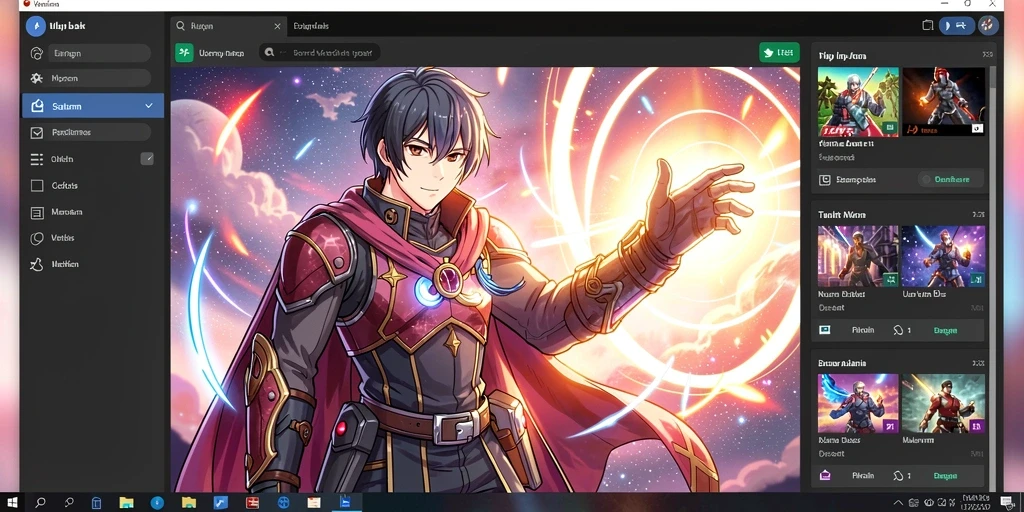Screen dimensions: 1024x512
Task: Click the clipboard icon beside the blue pill button
Action: [x=927, y=25]
